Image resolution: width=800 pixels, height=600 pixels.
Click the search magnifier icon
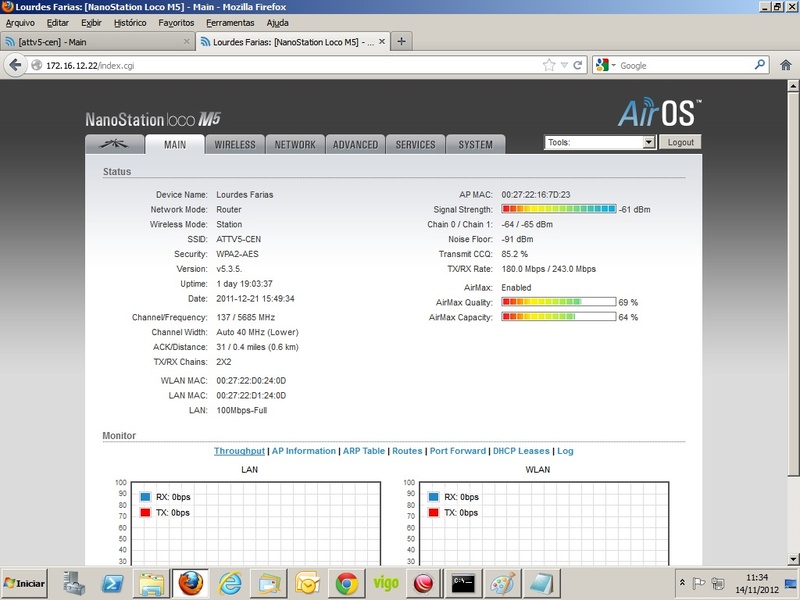[x=760, y=65]
